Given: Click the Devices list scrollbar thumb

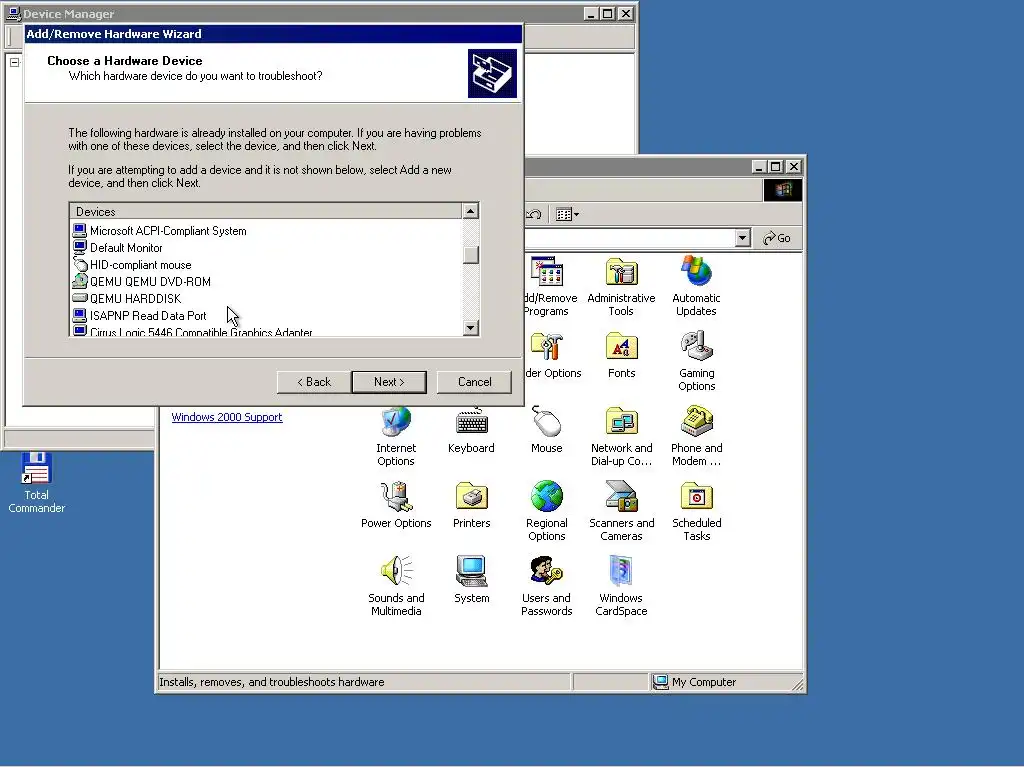Looking at the screenshot, I should point(470,255).
